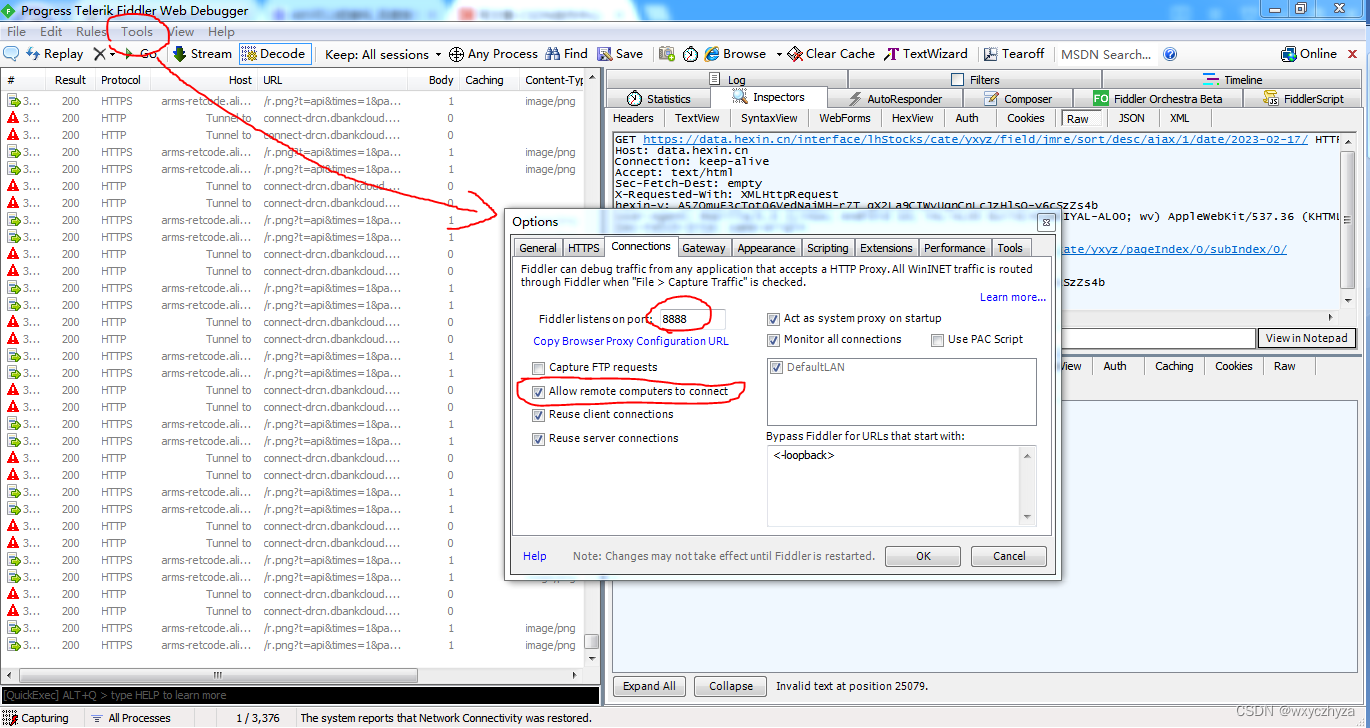Click the Replay toolbar button
The height and width of the screenshot is (728, 1370).
pos(55,54)
